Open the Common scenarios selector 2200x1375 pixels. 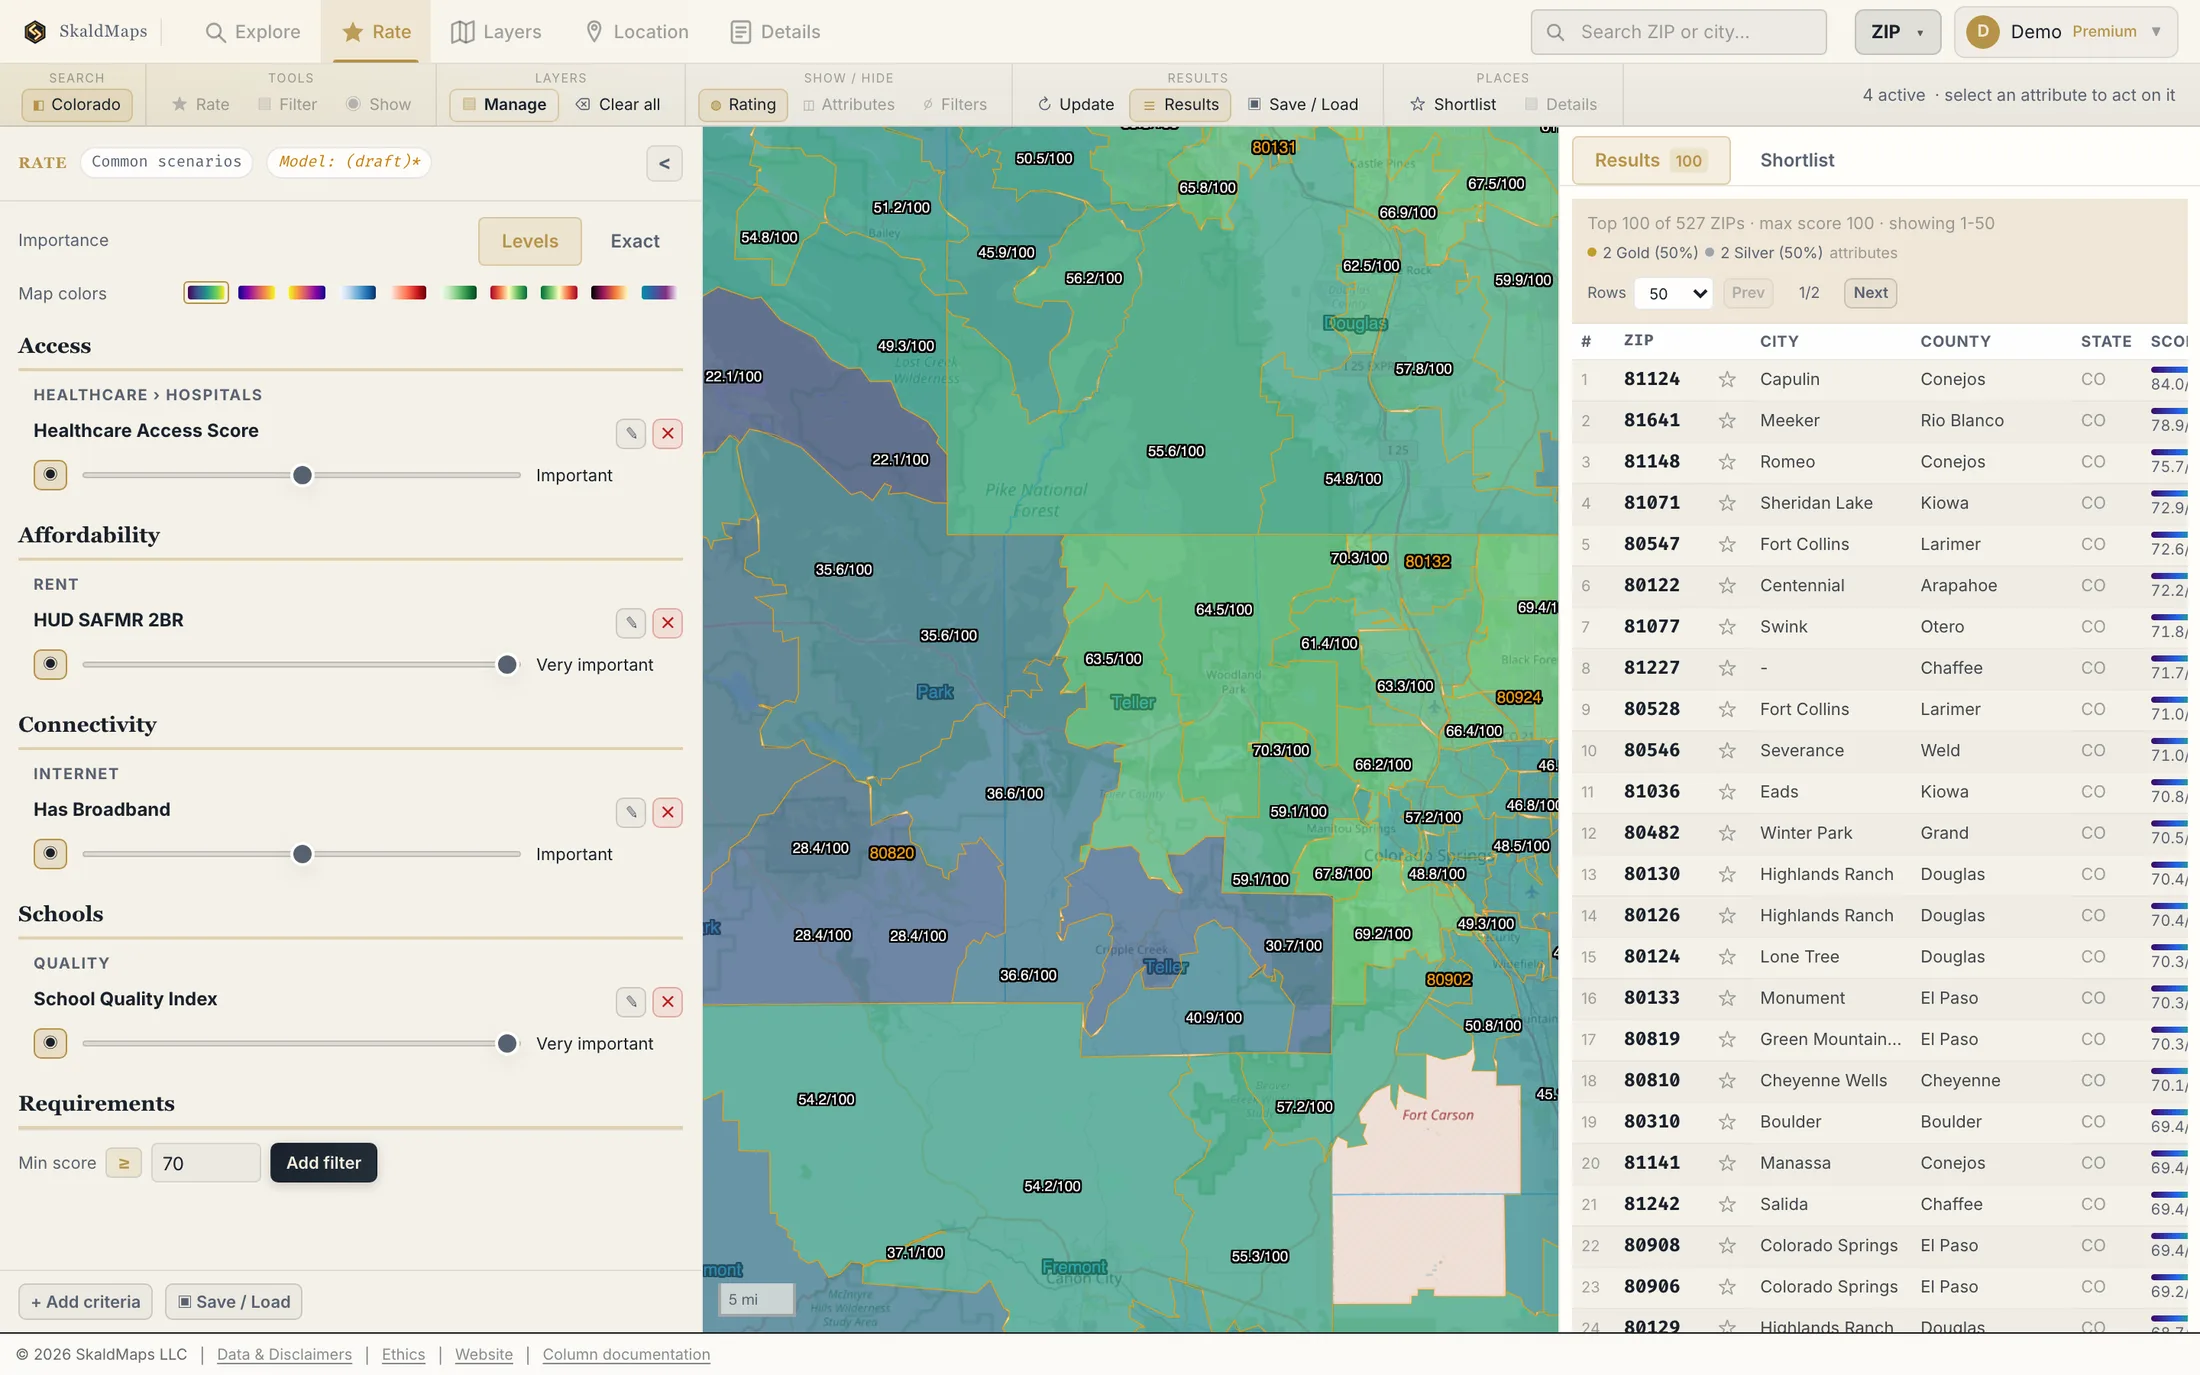166,162
